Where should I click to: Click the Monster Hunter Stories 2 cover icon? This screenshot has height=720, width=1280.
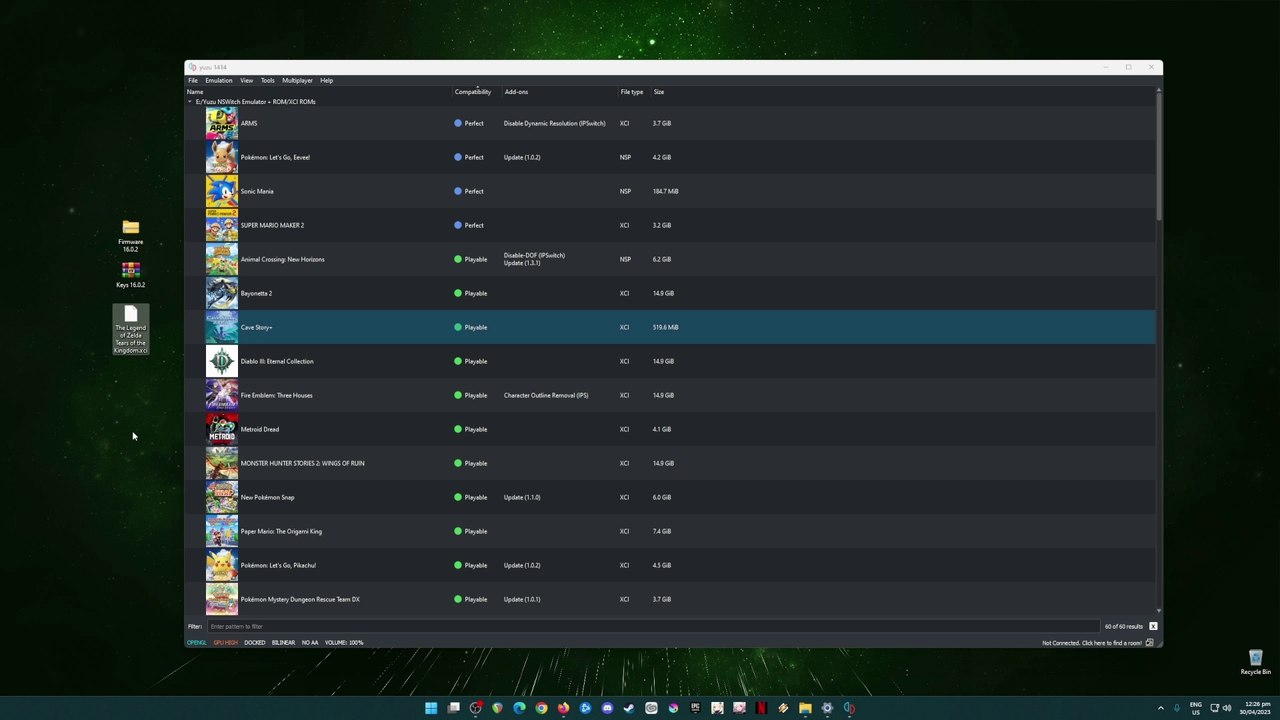coord(222,463)
